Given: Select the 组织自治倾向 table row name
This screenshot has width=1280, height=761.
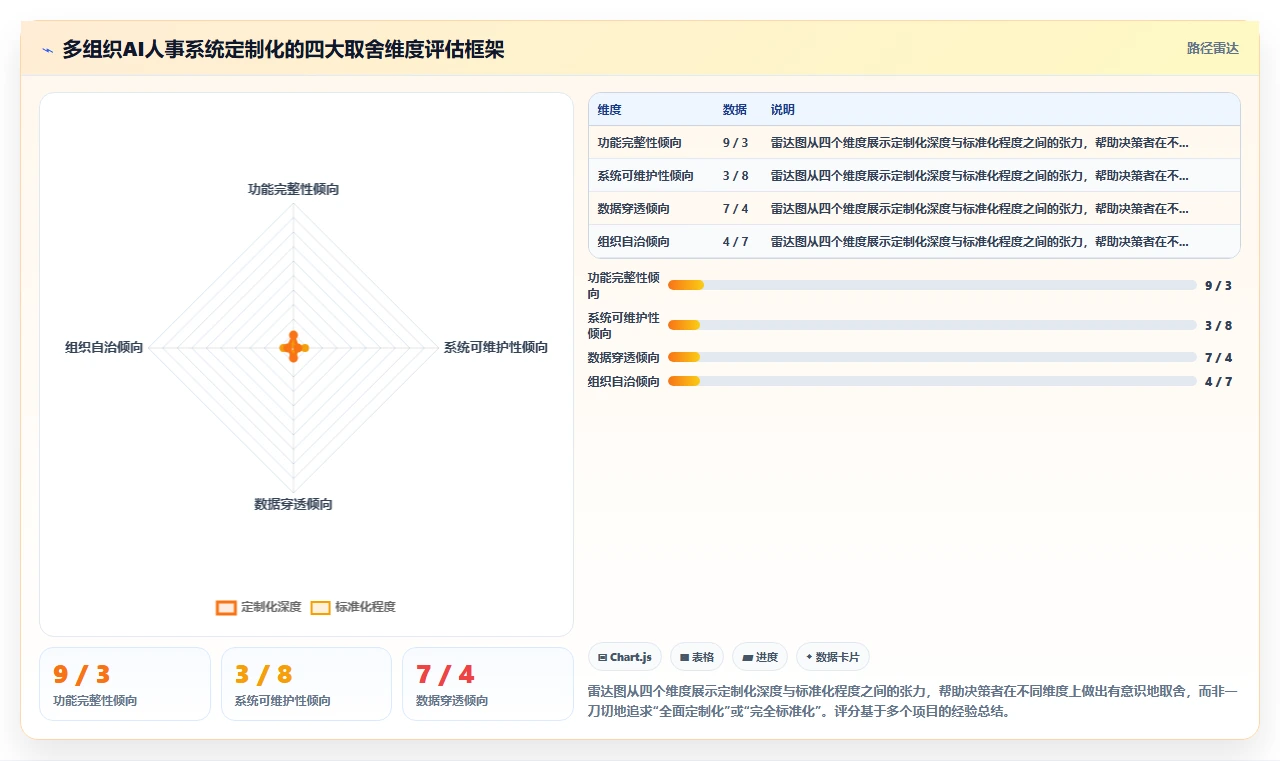Looking at the screenshot, I should (634, 242).
